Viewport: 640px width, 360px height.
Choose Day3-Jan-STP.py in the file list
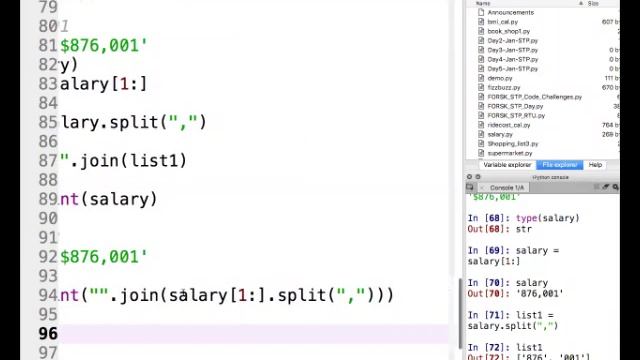point(513,50)
